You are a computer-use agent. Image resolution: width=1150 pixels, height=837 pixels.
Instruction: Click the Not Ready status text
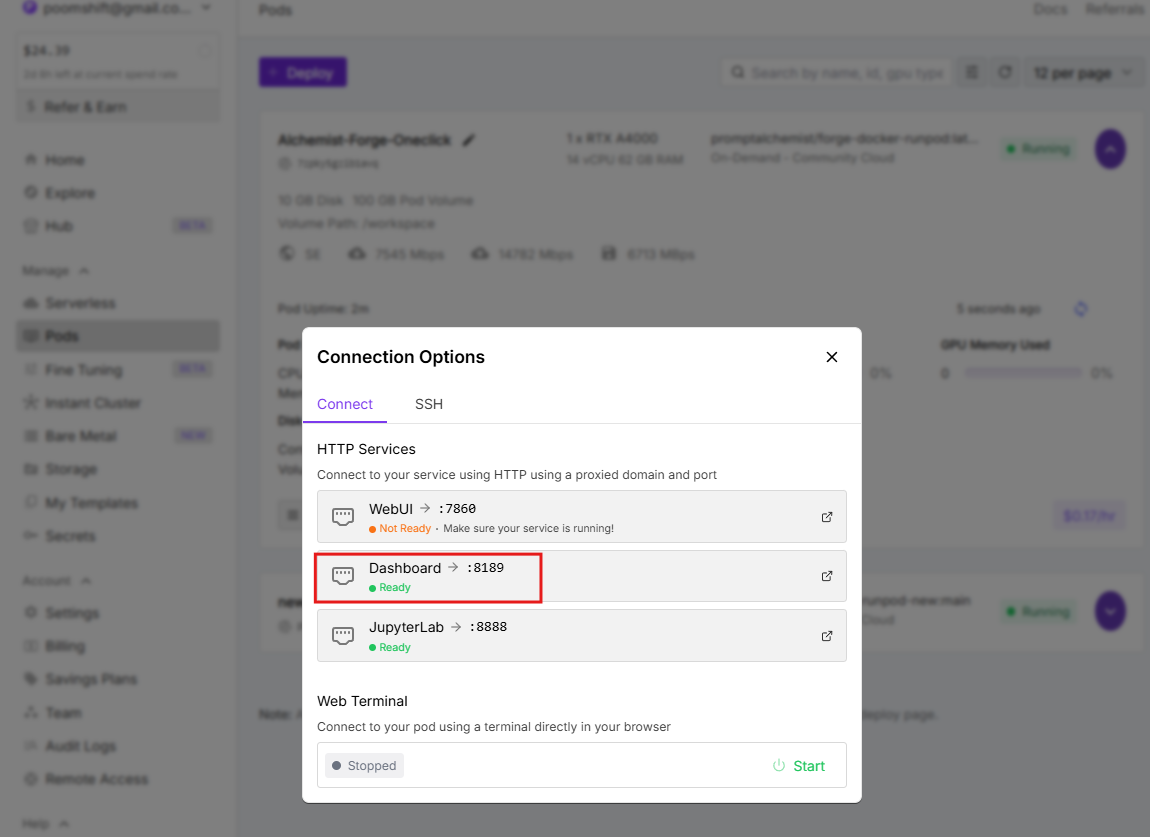(x=405, y=528)
